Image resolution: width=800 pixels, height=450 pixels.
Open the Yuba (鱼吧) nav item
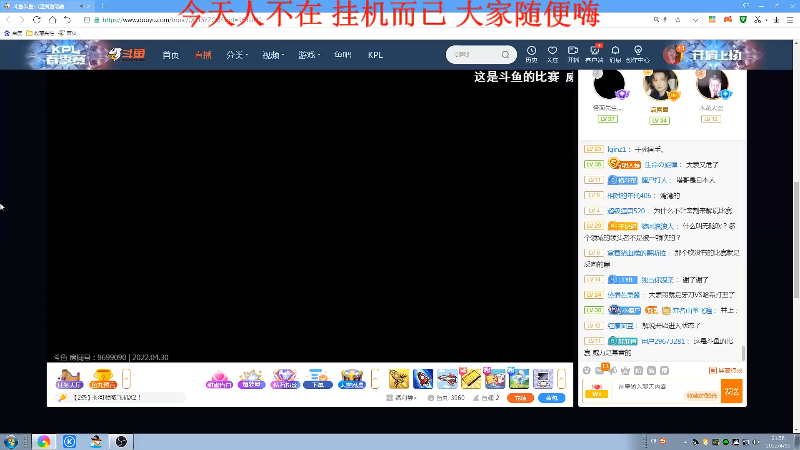click(x=342, y=55)
